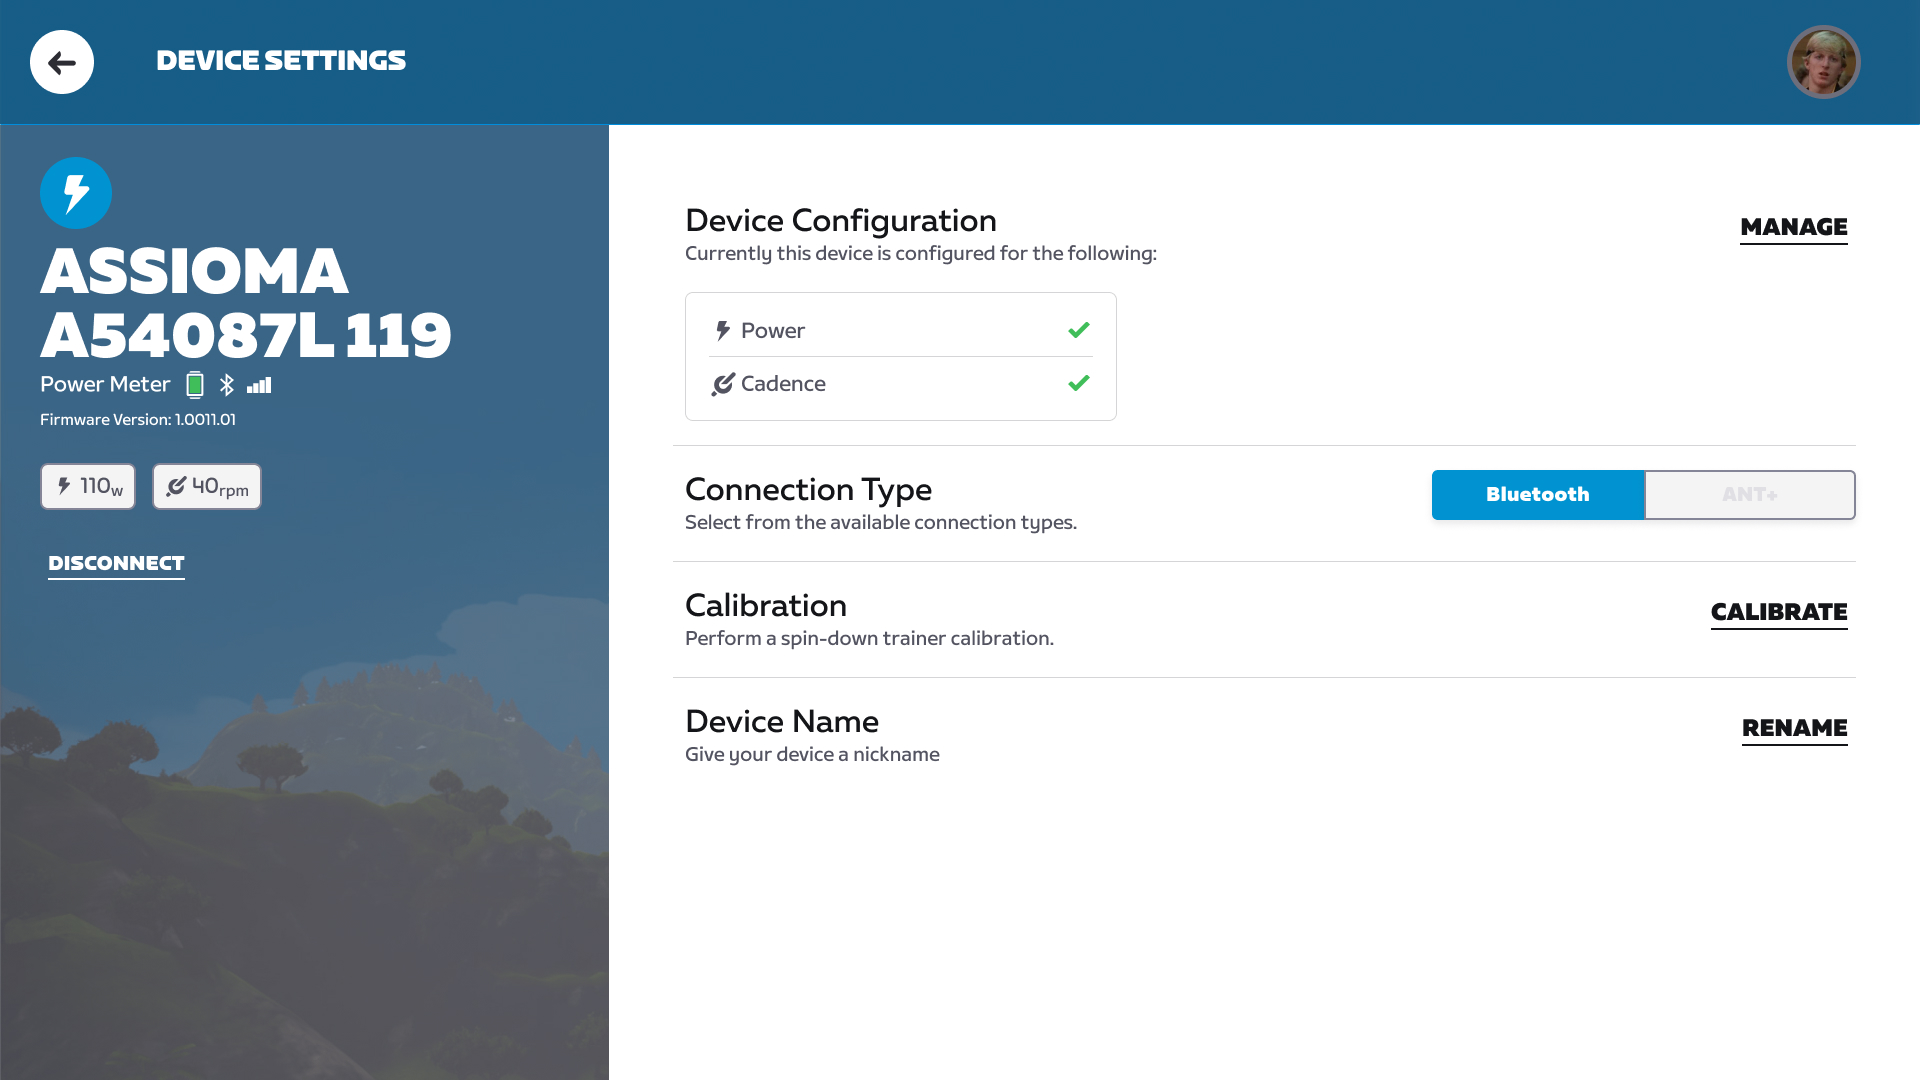Open the user profile avatar

[1823, 62]
